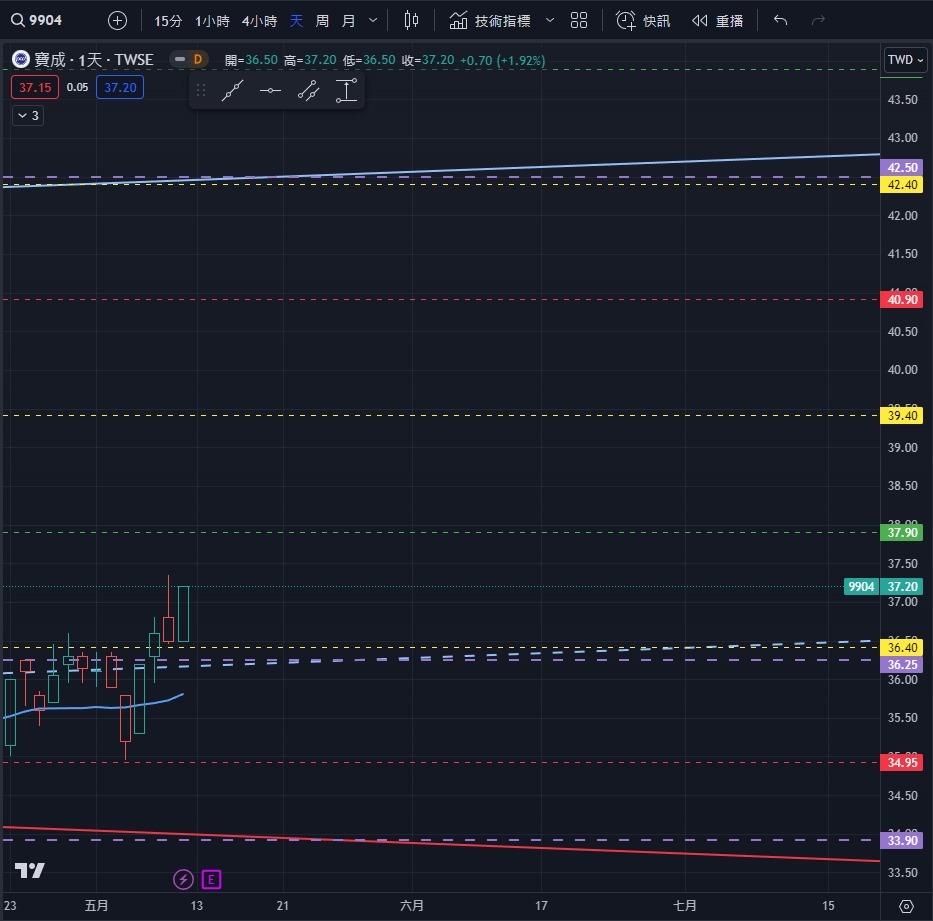Image resolution: width=933 pixels, height=921 pixels.
Task: Open the layout grid selector icon
Action: click(579, 20)
